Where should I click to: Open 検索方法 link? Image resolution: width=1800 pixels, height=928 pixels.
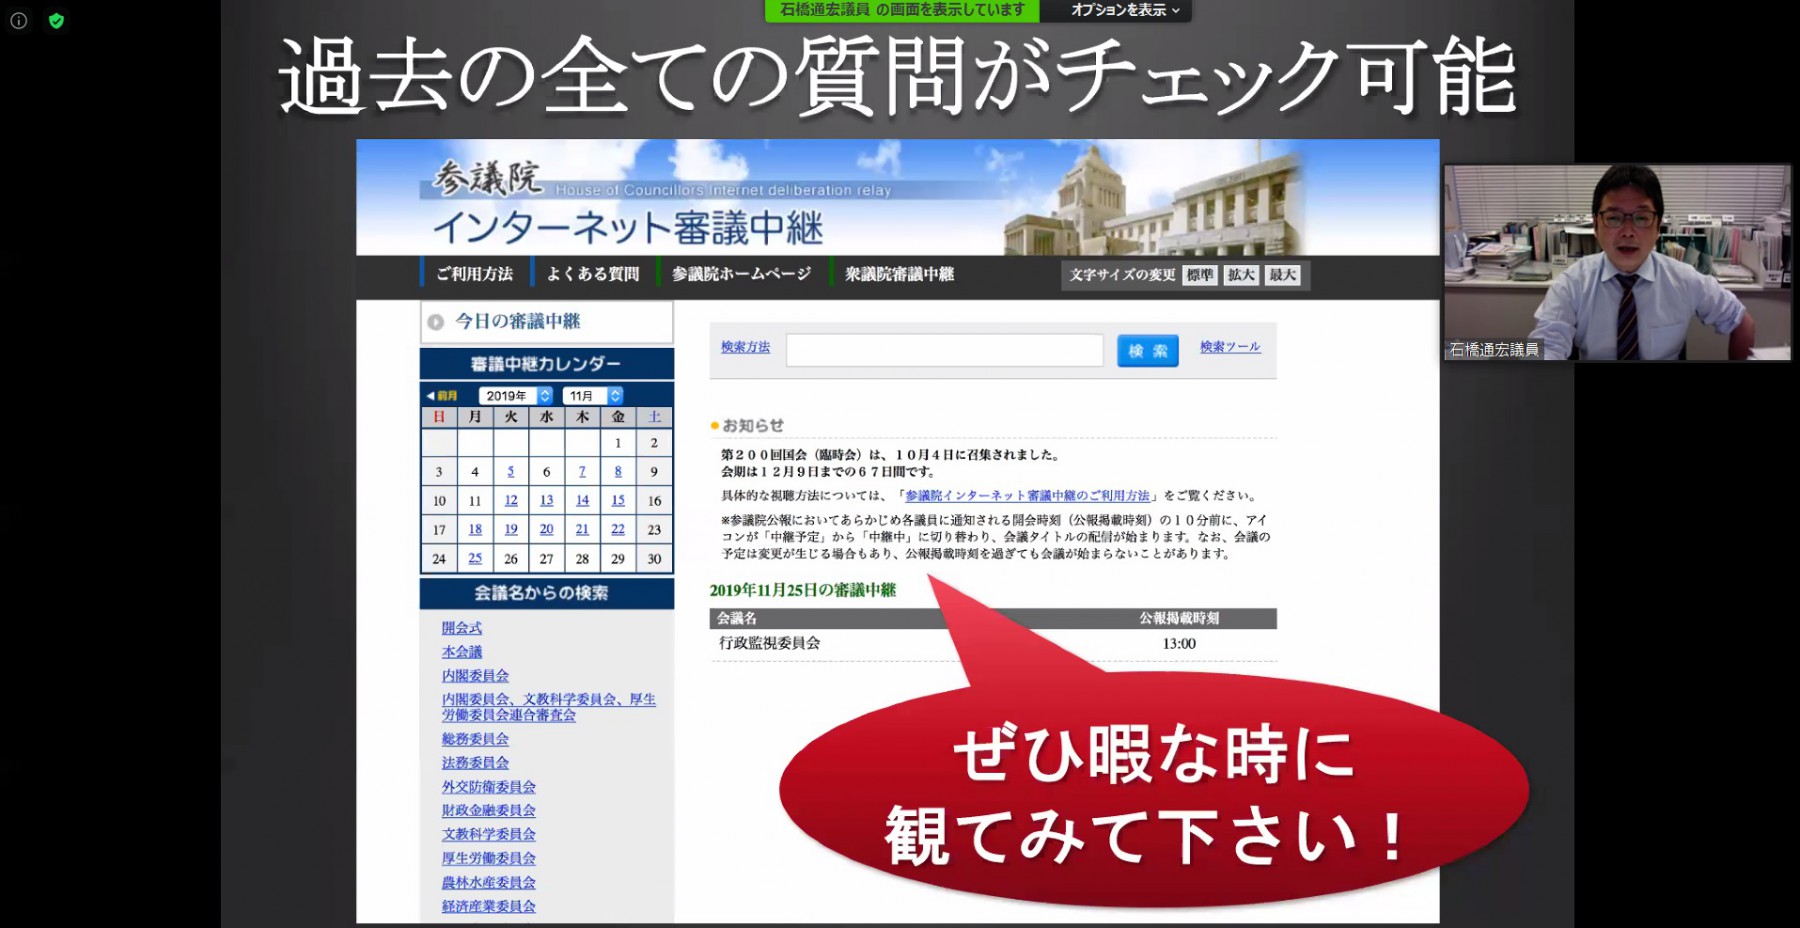(x=745, y=347)
